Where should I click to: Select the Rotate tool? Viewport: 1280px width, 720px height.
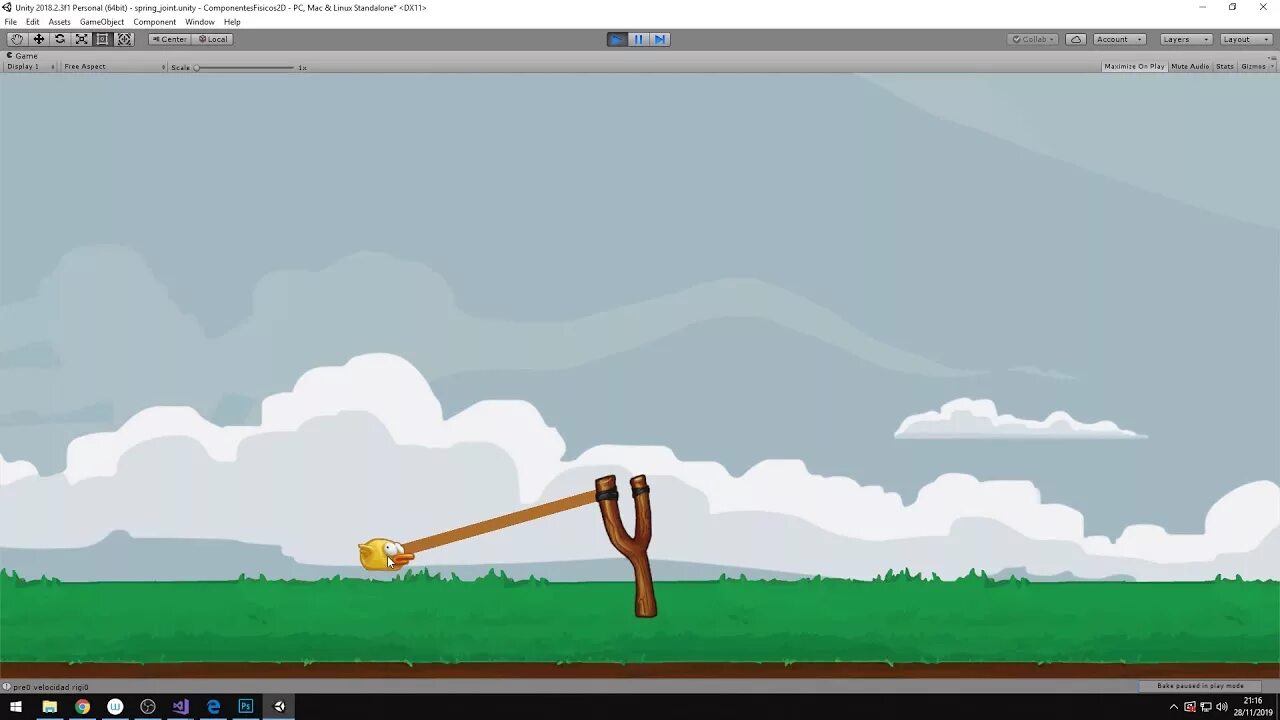pos(60,39)
